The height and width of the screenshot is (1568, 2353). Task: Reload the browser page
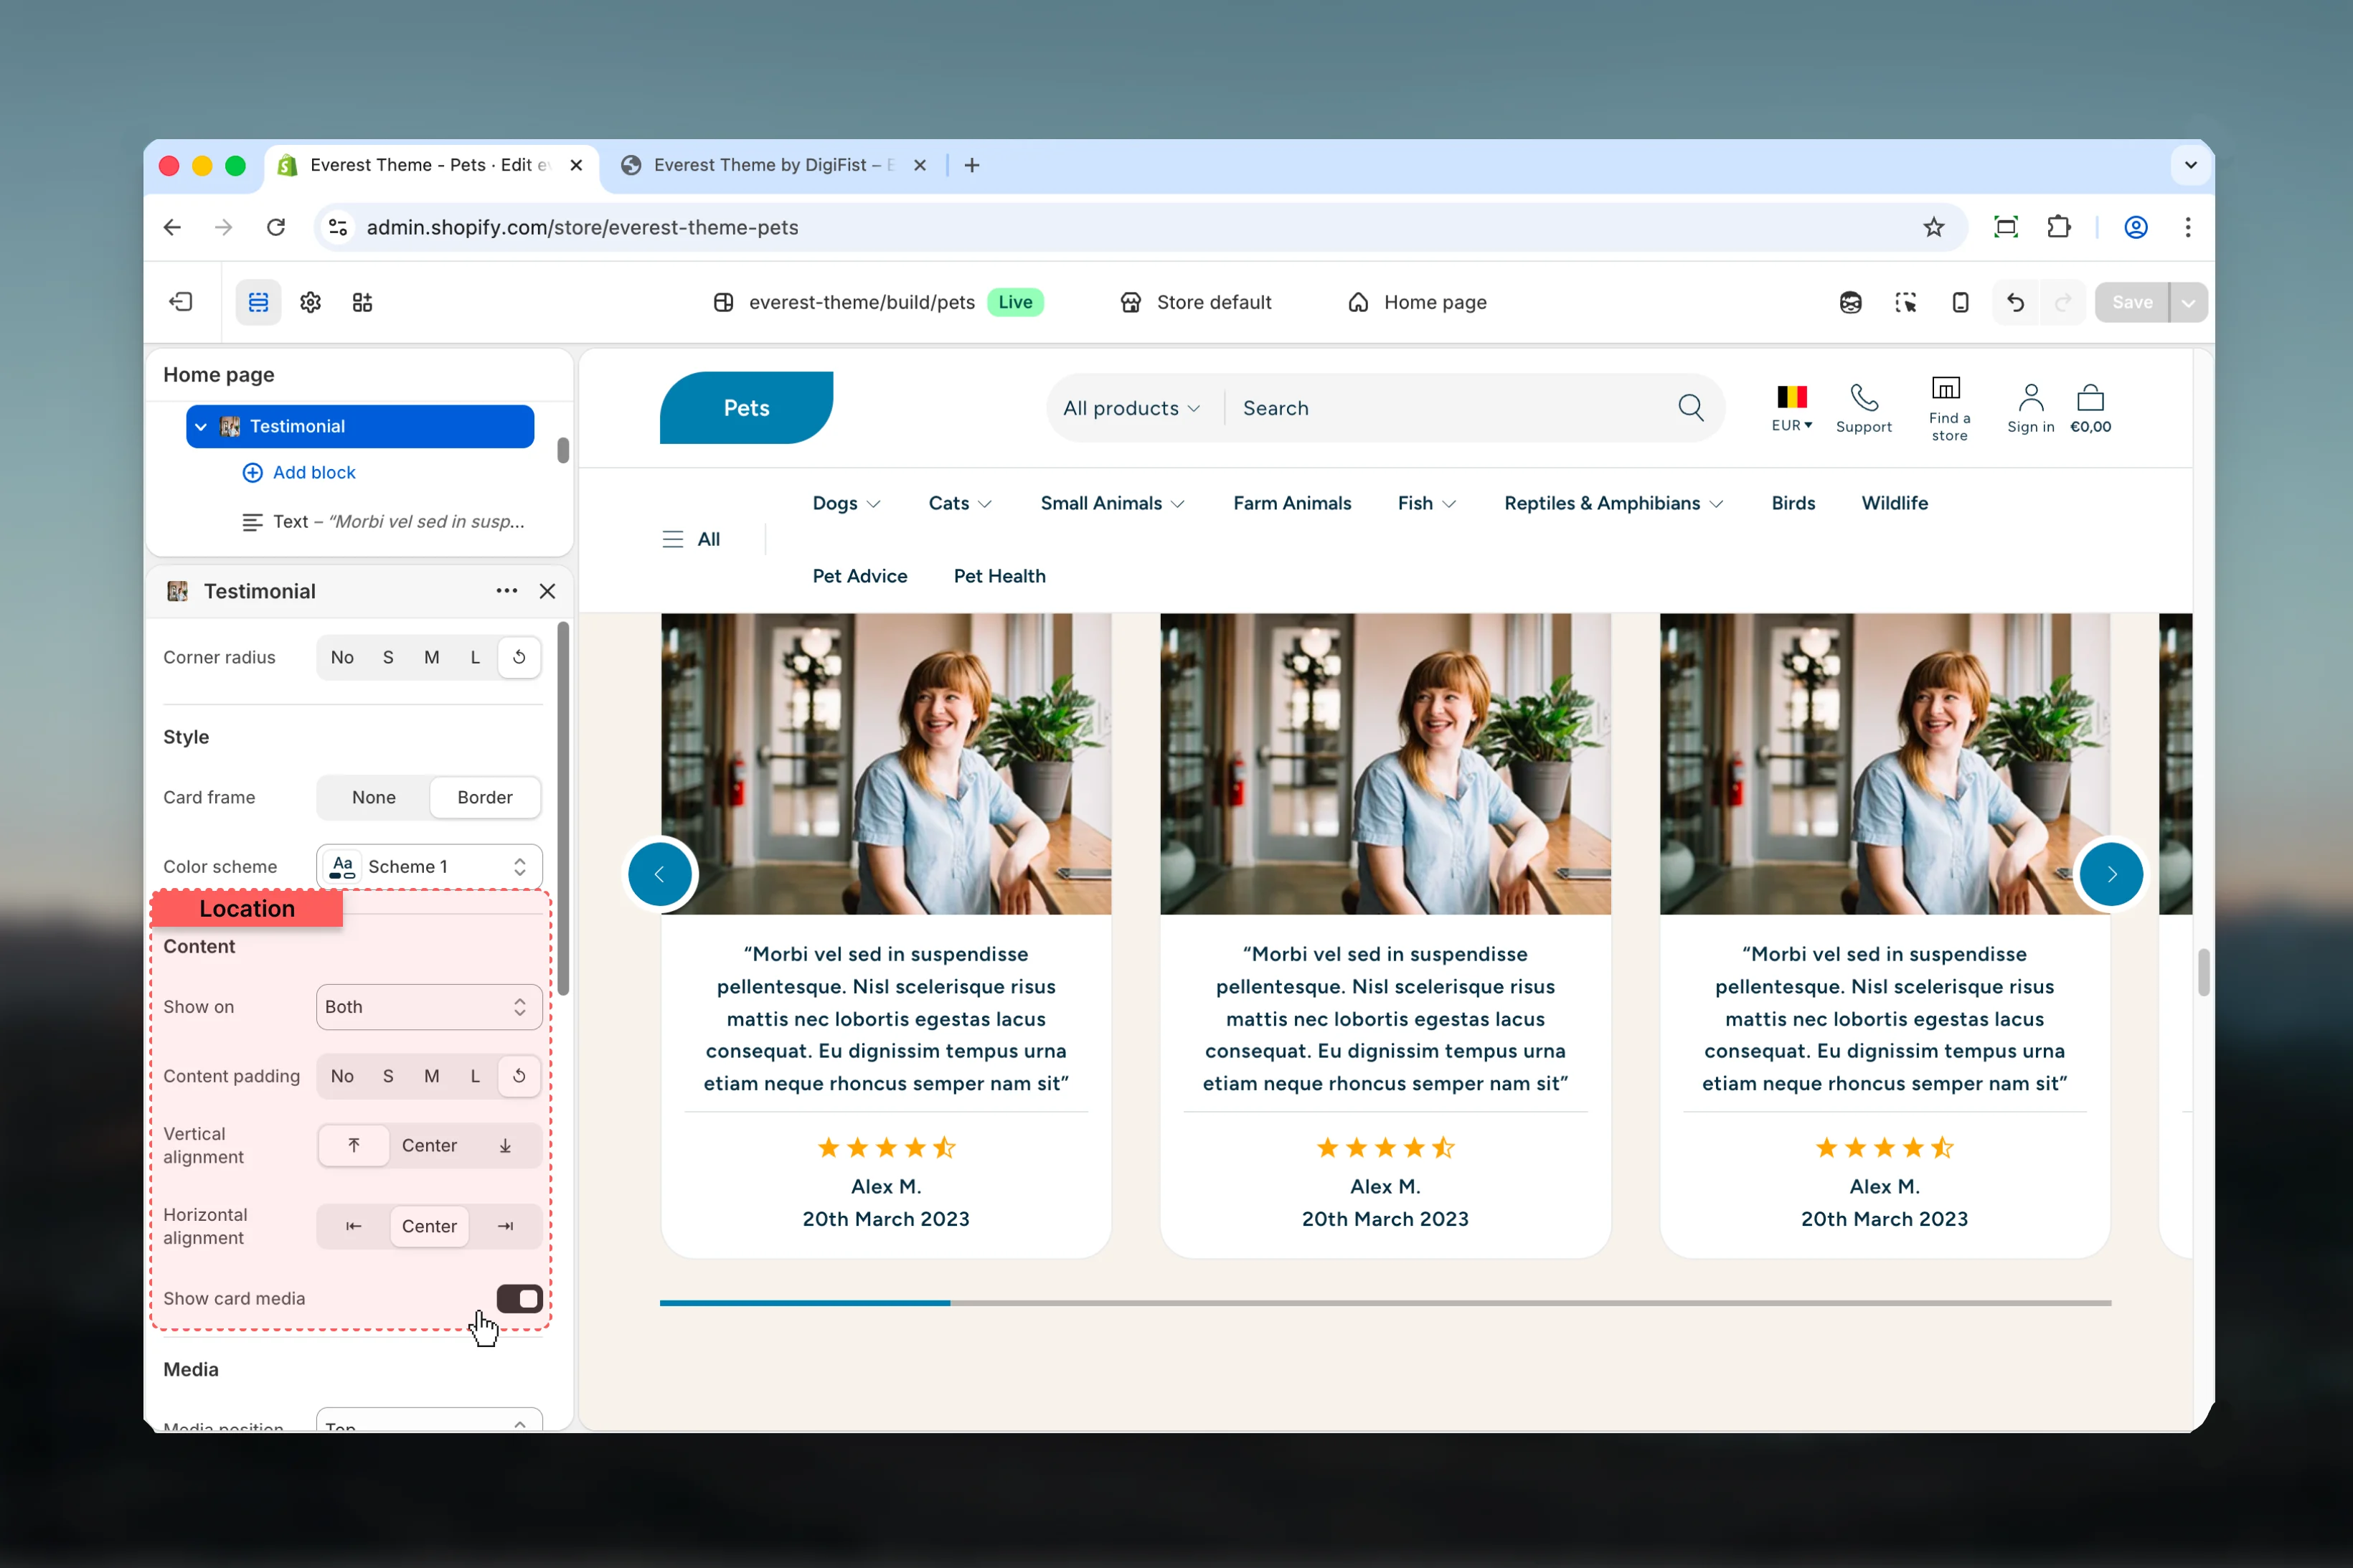276,227
